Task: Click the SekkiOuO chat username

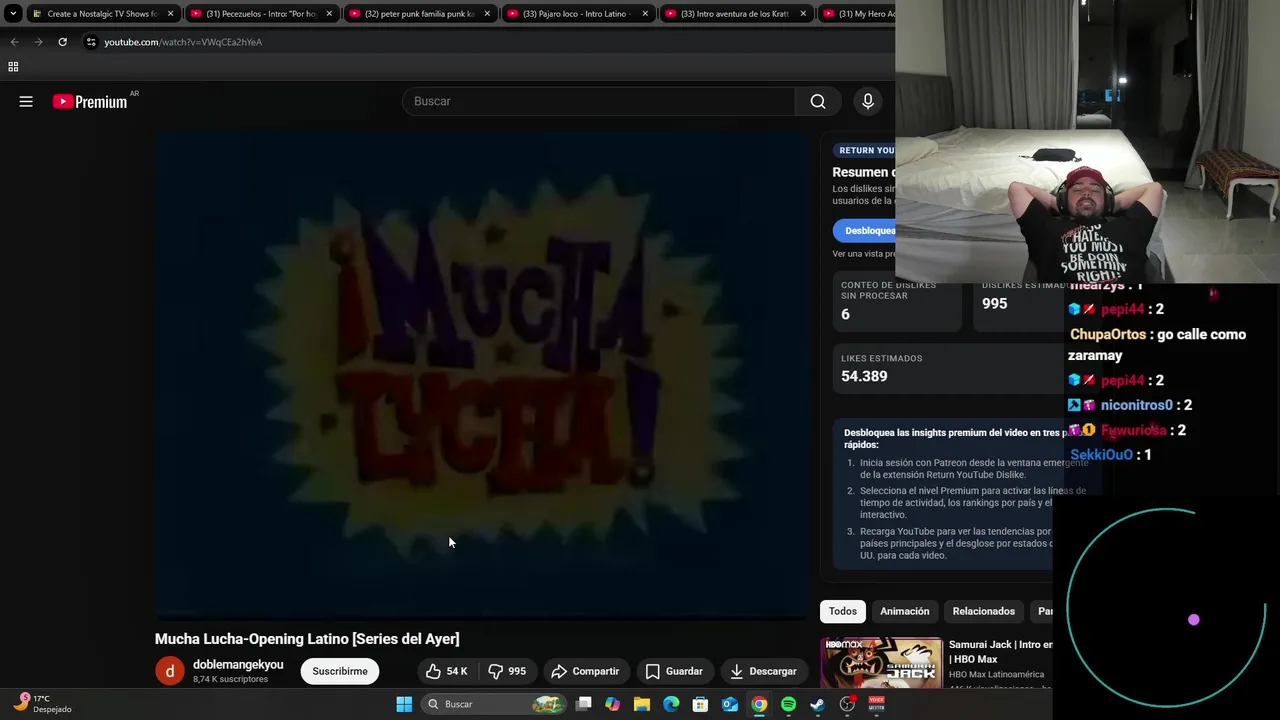Action: (x=1101, y=455)
